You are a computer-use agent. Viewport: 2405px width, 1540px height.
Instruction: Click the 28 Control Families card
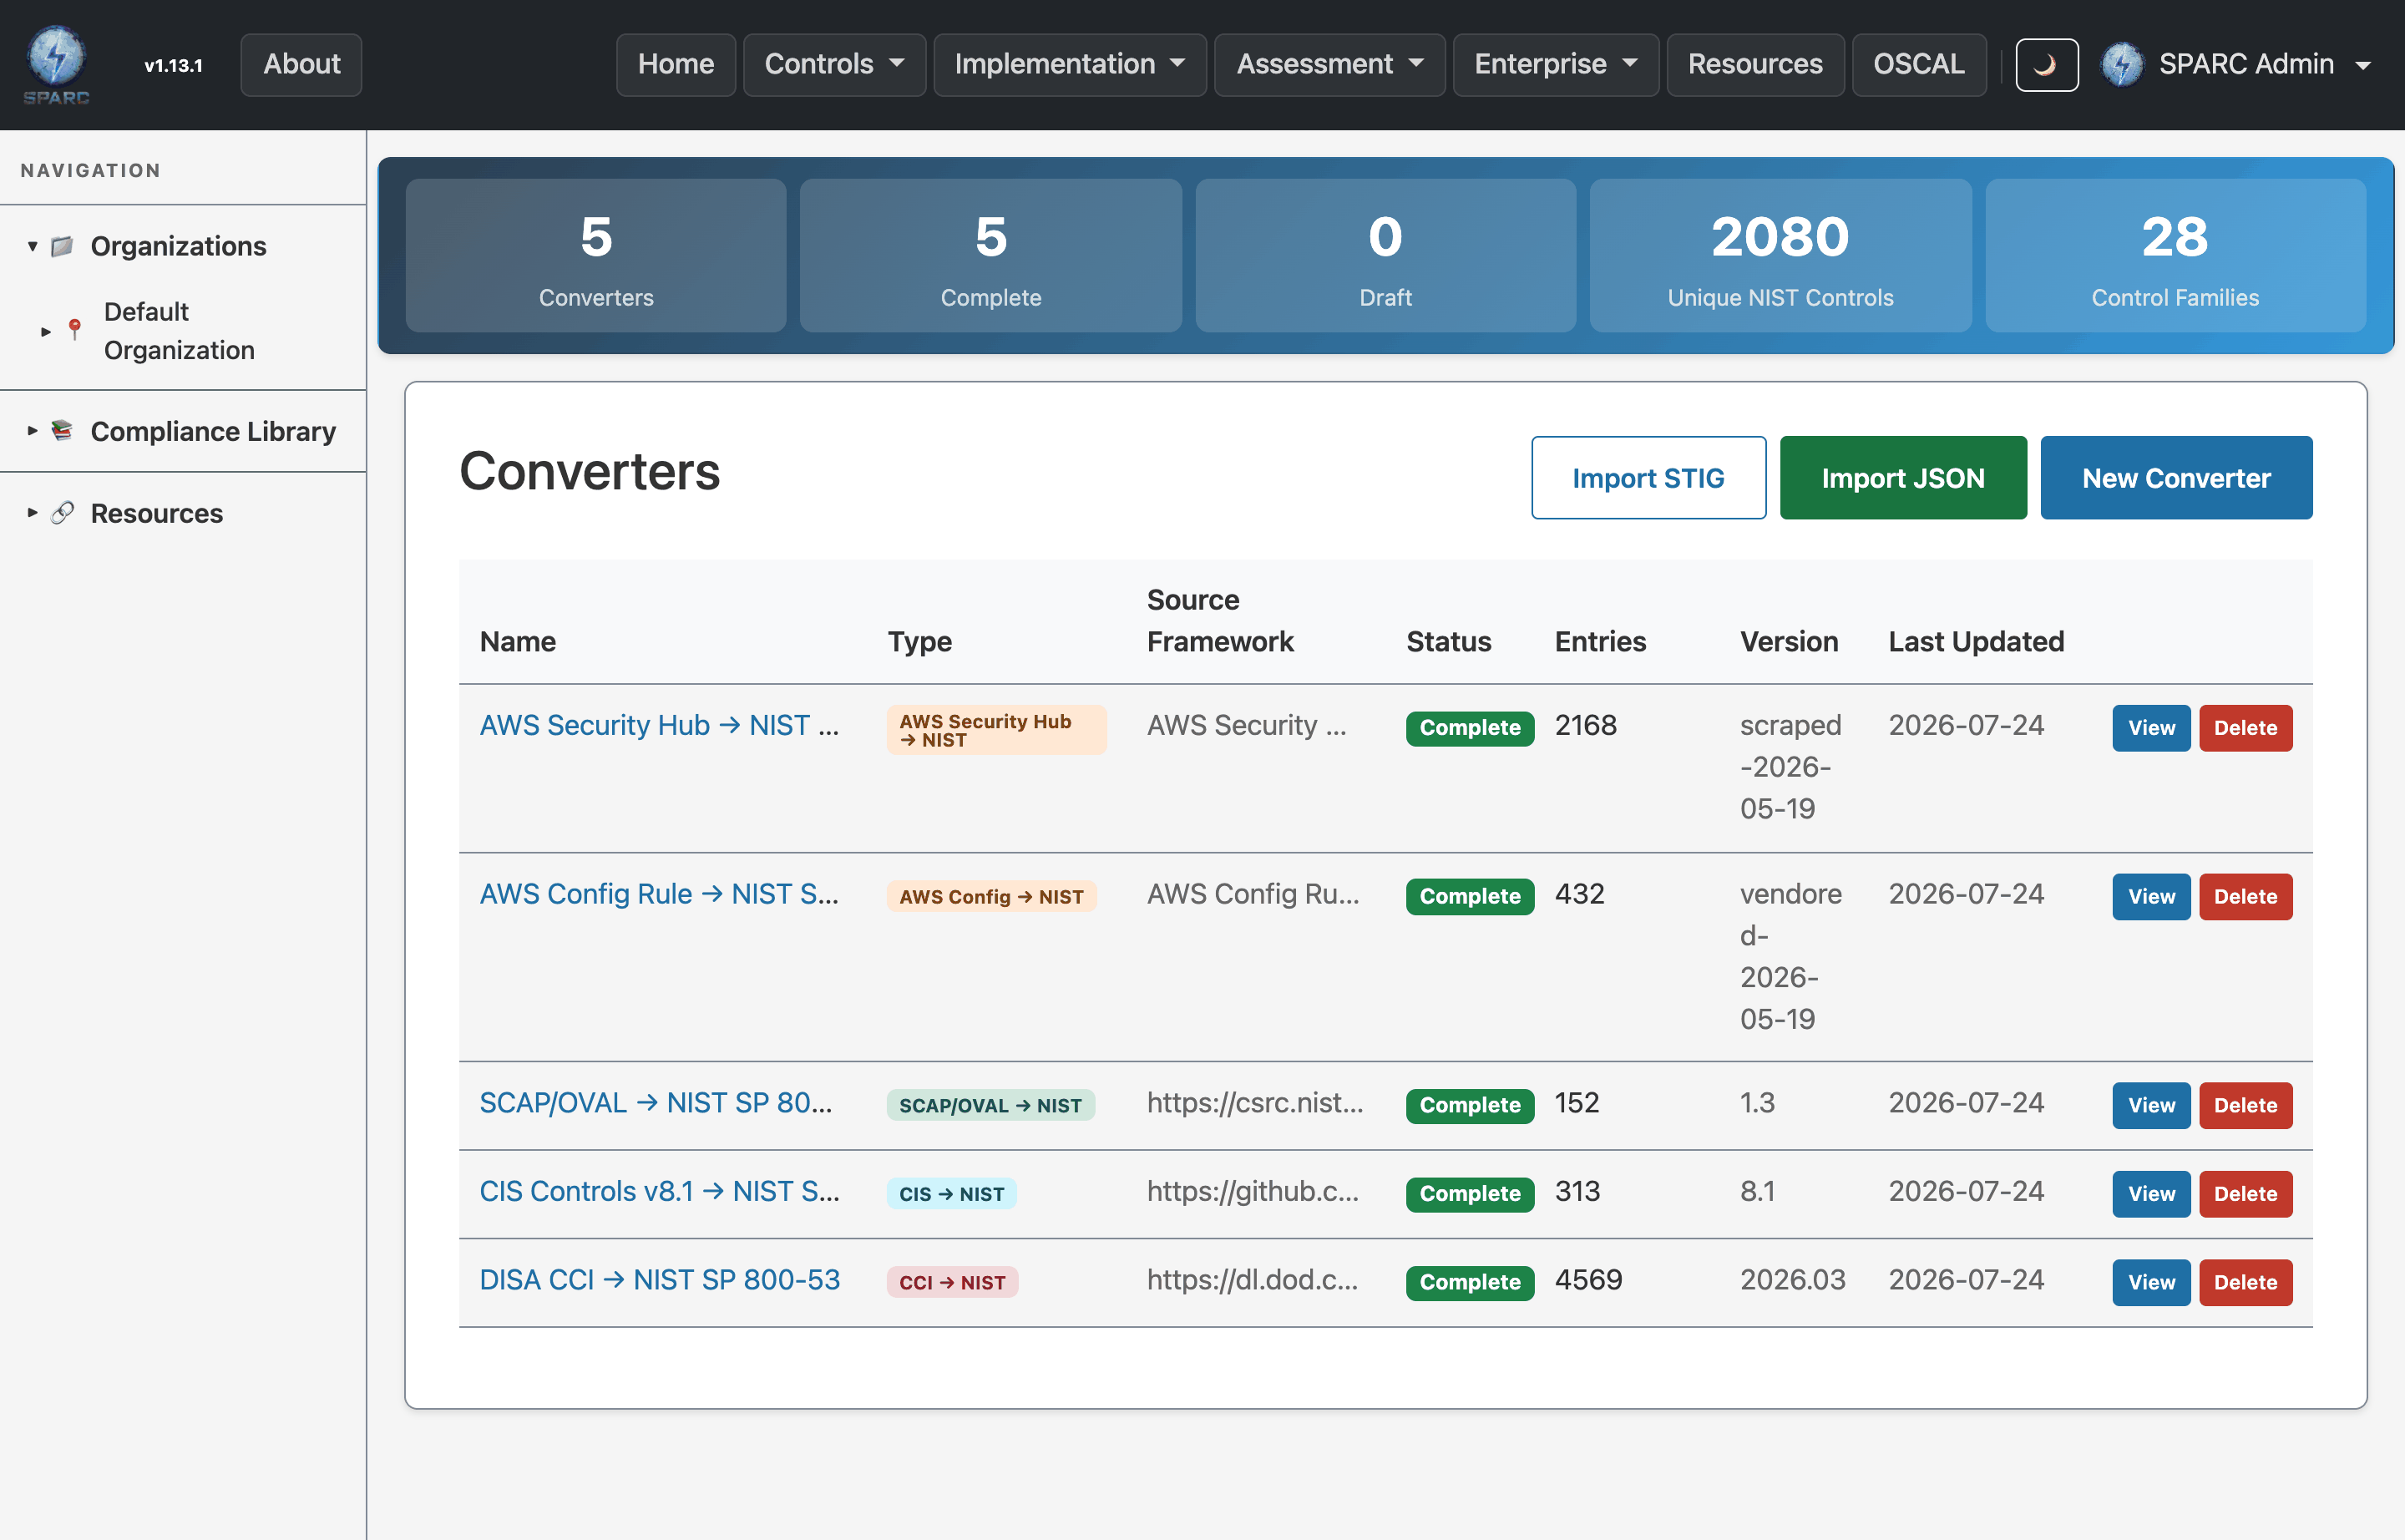point(2175,255)
